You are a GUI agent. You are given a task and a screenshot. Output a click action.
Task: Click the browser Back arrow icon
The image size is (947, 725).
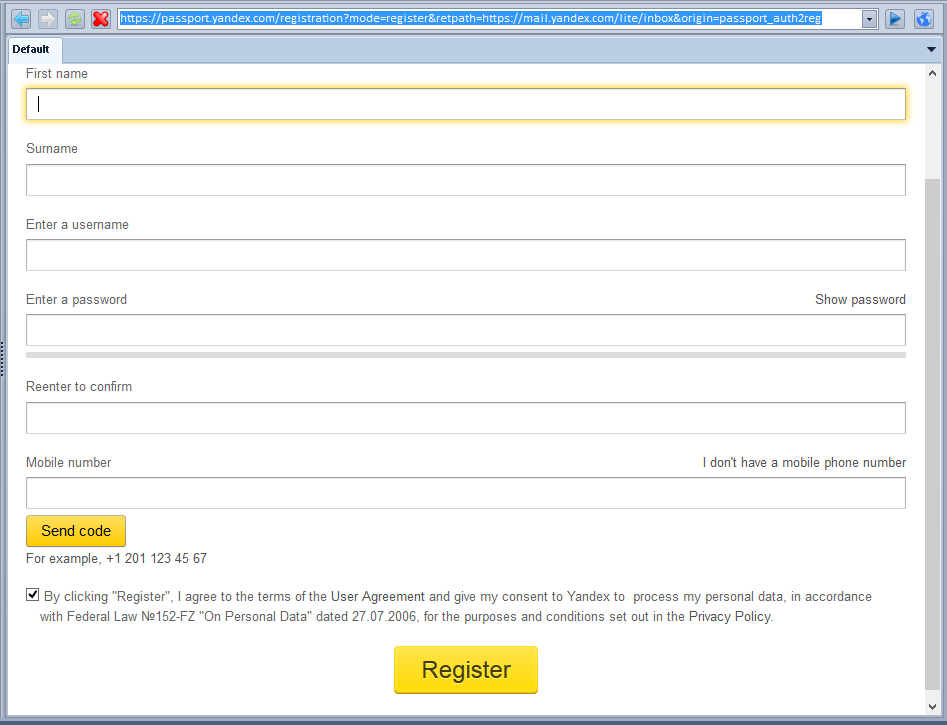(21, 19)
